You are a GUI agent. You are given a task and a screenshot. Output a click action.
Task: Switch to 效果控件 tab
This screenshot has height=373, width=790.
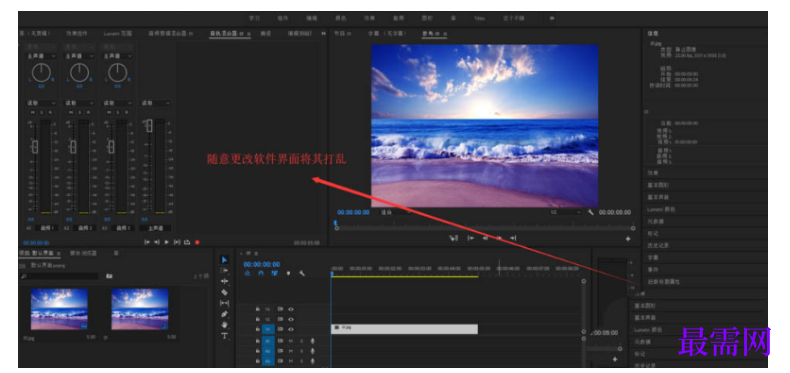pos(77,34)
